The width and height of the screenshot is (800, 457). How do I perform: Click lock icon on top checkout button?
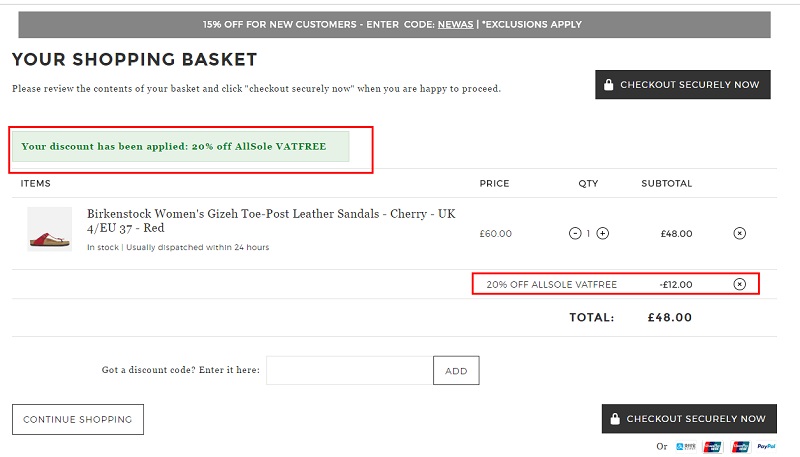[608, 84]
